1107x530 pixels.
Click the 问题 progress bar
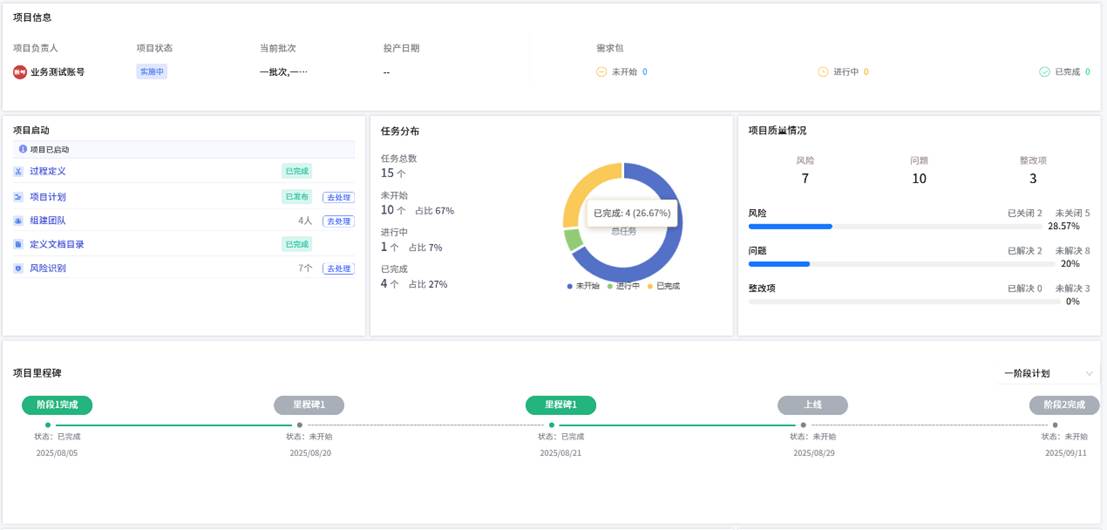(x=904, y=264)
